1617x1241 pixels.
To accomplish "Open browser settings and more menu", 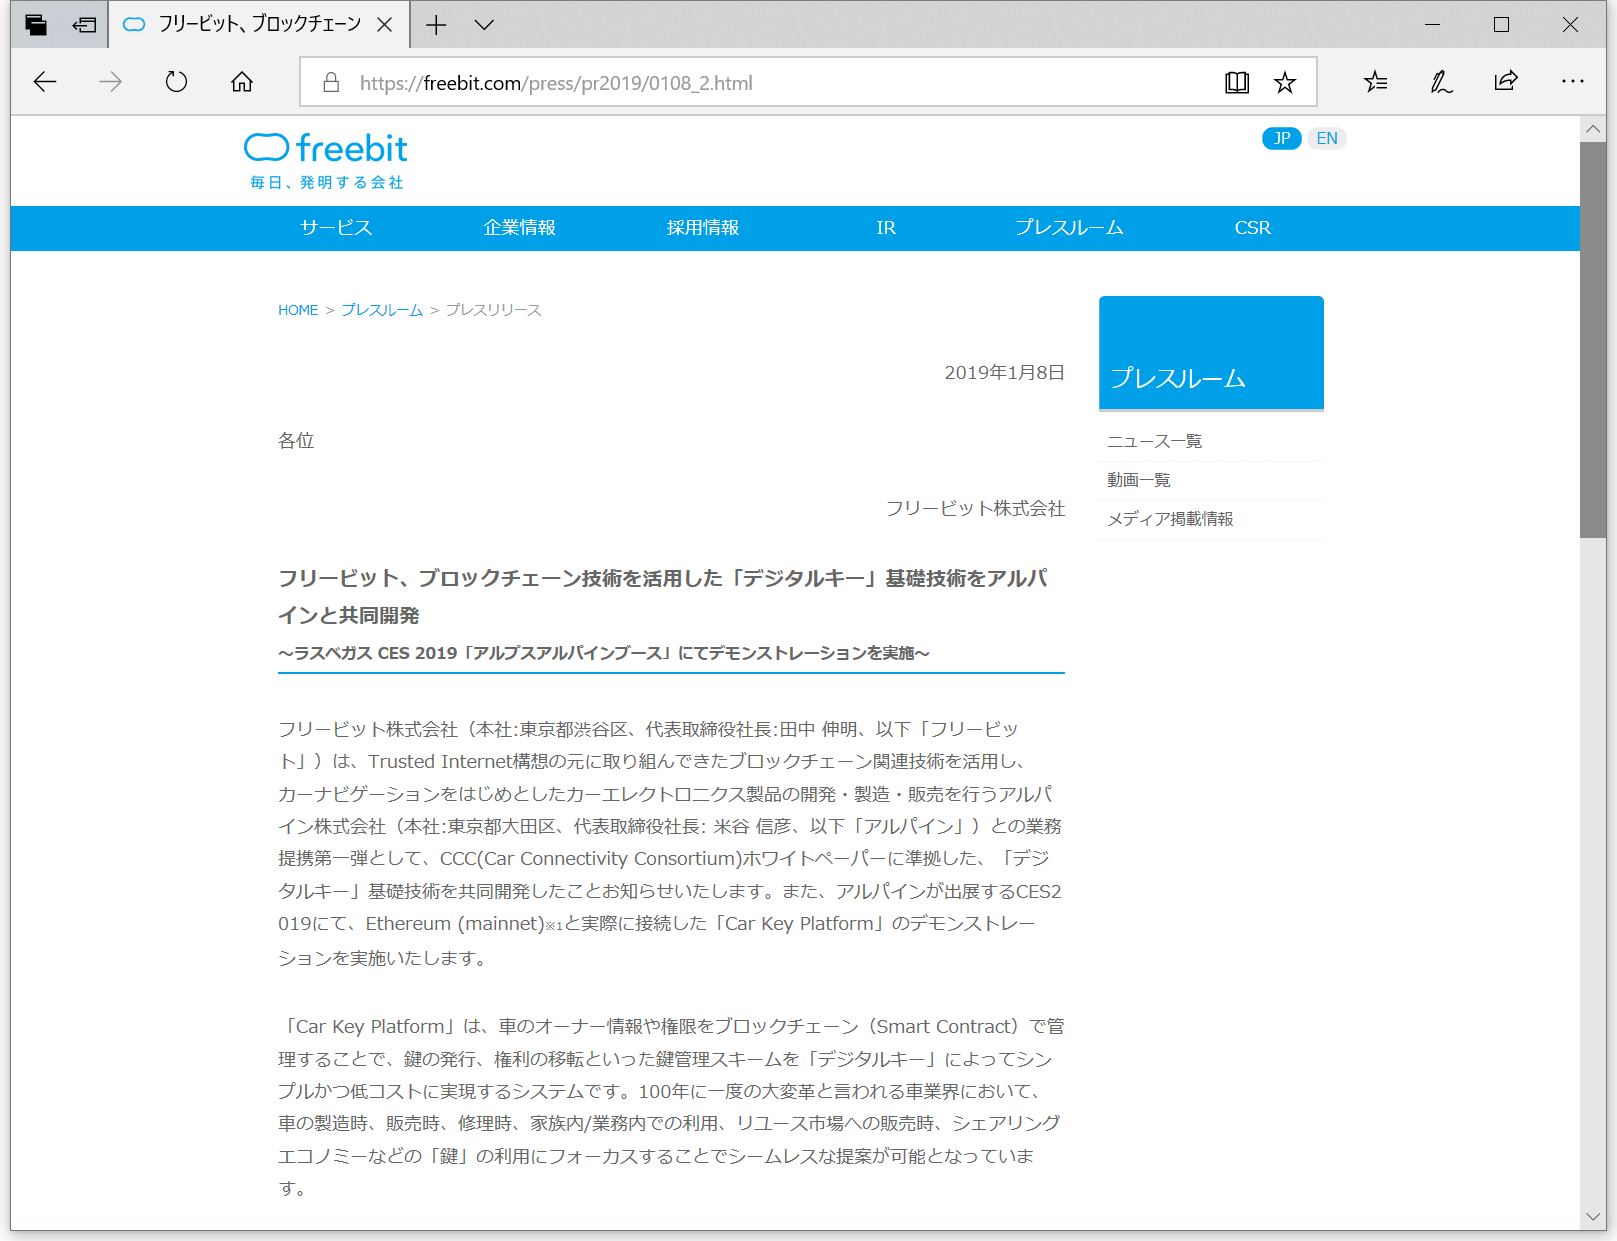I will point(1572,82).
